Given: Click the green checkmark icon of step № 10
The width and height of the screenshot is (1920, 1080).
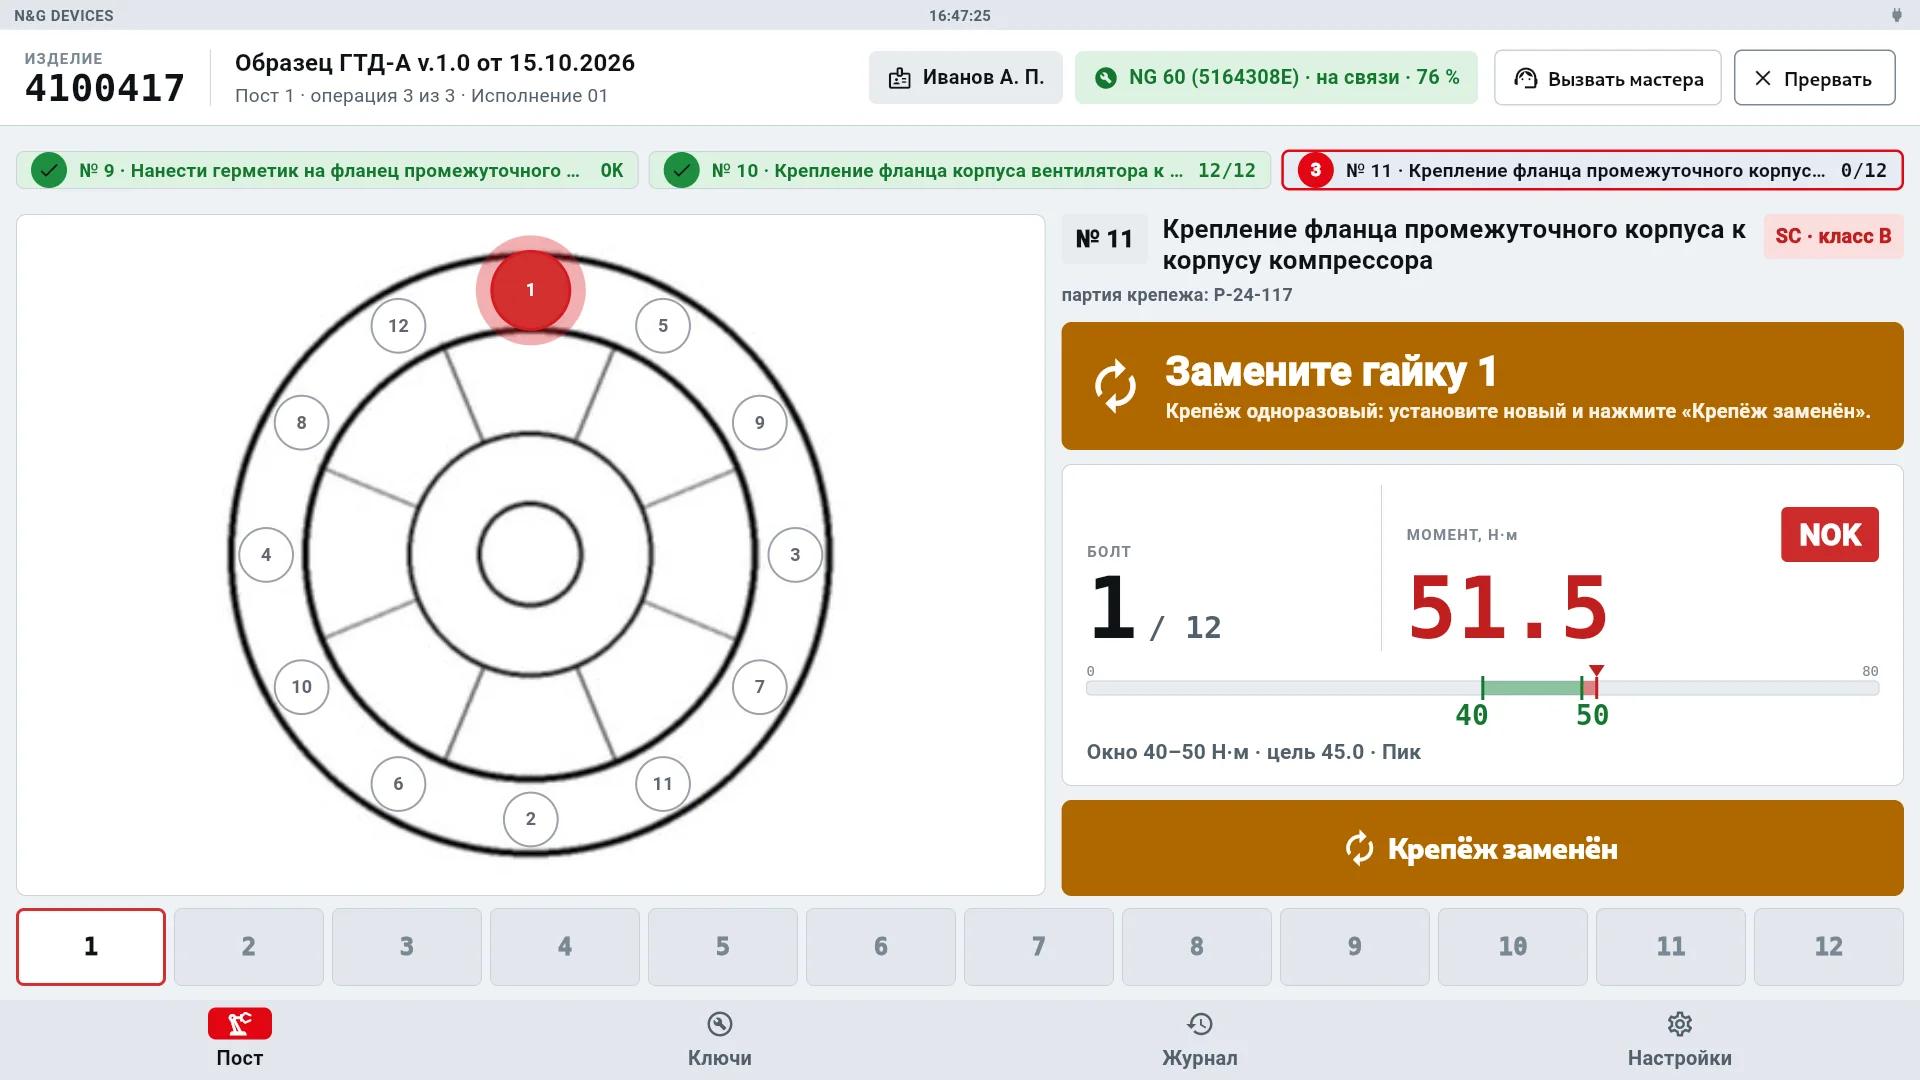Looking at the screenshot, I should (x=681, y=170).
